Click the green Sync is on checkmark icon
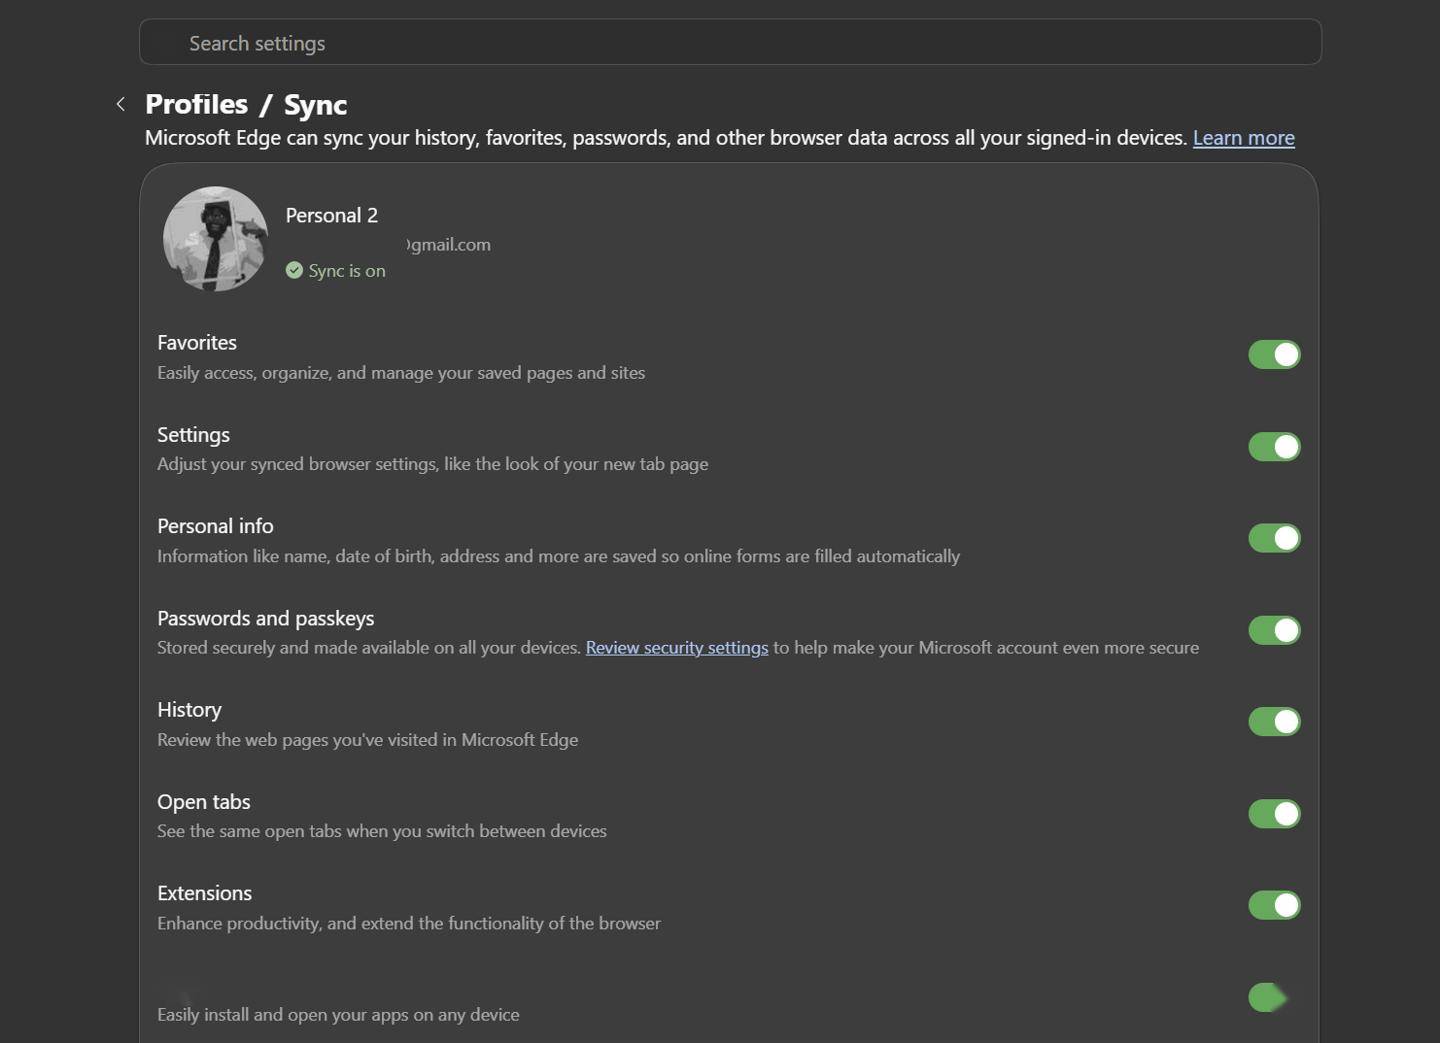 (x=294, y=270)
